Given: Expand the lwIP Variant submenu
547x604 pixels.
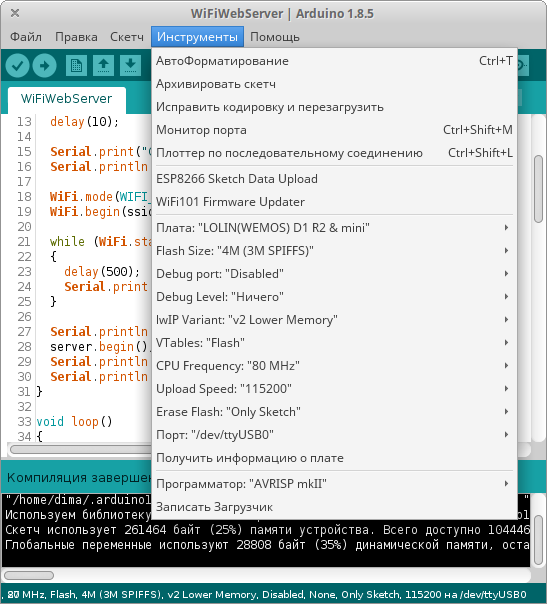Looking at the screenshot, I should 334,320.
